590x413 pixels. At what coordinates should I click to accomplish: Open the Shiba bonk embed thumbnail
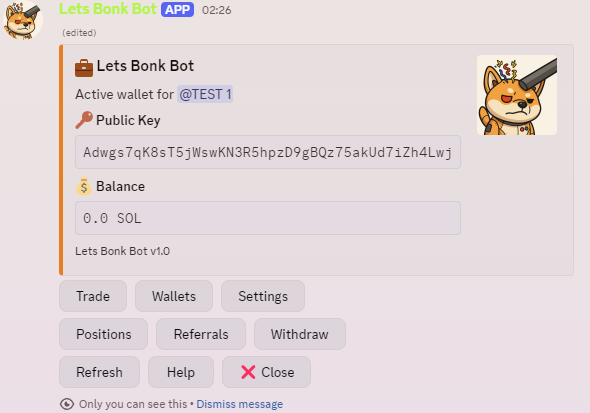point(517,95)
